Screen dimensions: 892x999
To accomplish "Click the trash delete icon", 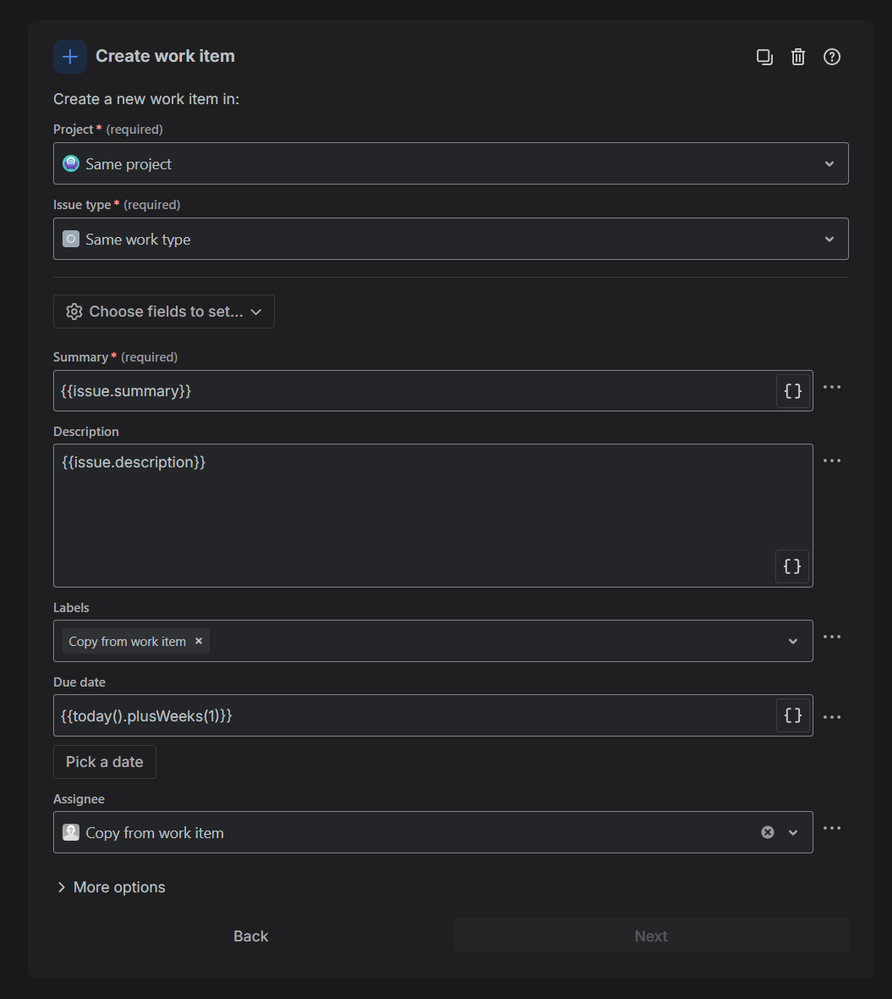I will (798, 57).
